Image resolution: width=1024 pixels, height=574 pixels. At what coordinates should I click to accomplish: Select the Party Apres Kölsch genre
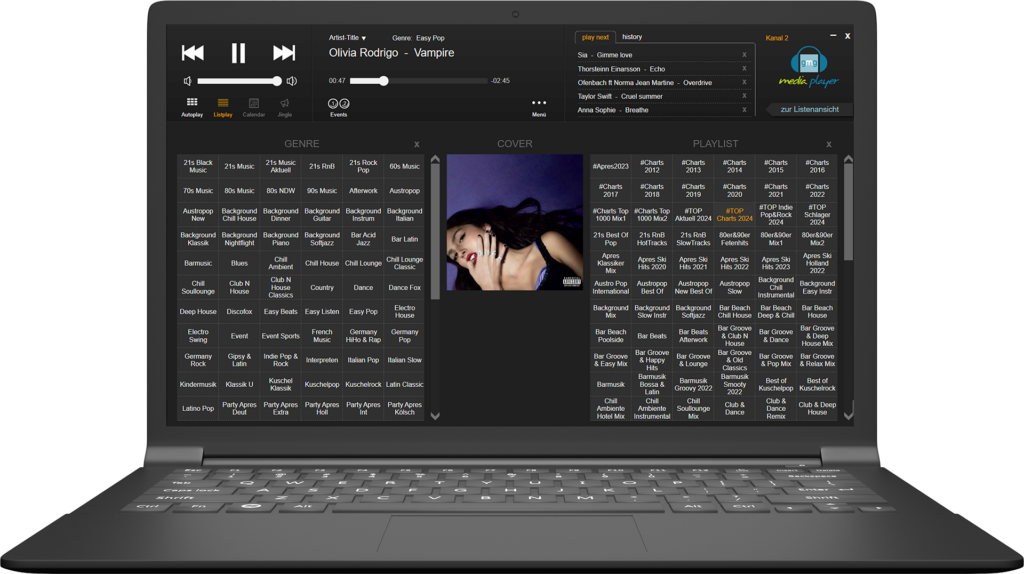tap(404, 408)
